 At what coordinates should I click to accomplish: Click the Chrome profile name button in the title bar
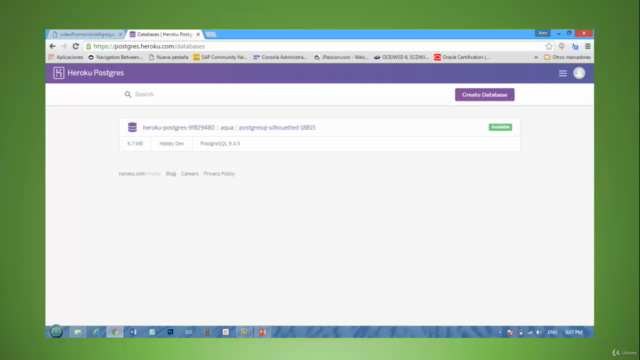tap(542, 33)
